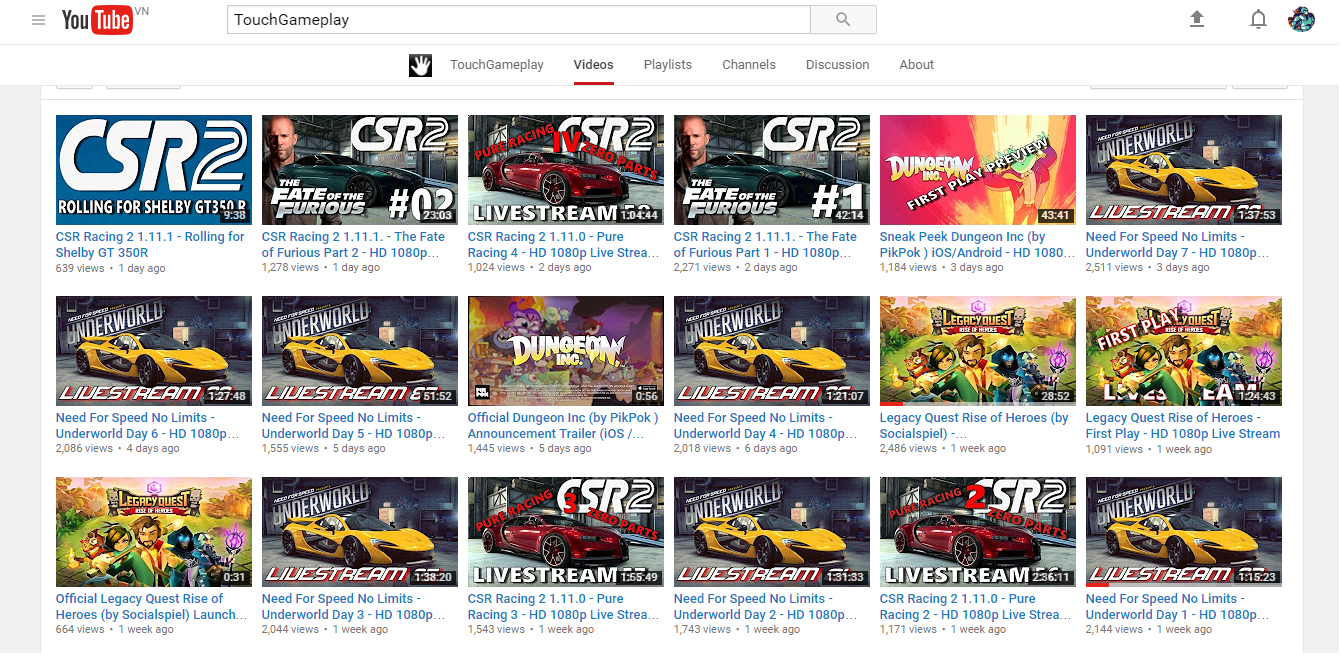Click title link 'Underworld Day 6 - HD 1080p'

[x=148, y=426]
